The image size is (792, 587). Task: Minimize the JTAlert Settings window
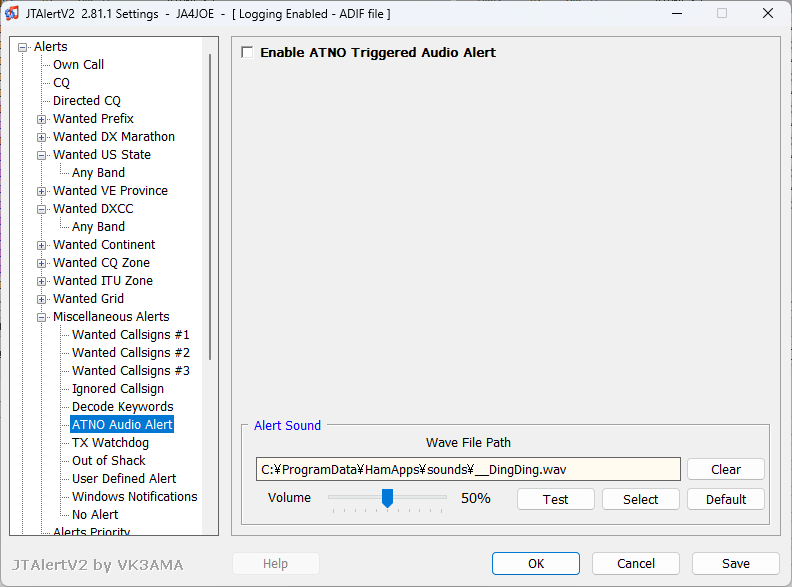[x=677, y=13]
